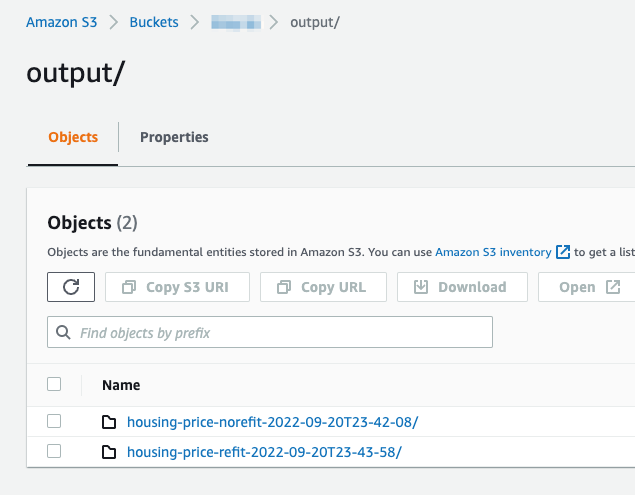
Task: Go to Amazon S3 breadcrumb link
Action: [x=62, y=22]
